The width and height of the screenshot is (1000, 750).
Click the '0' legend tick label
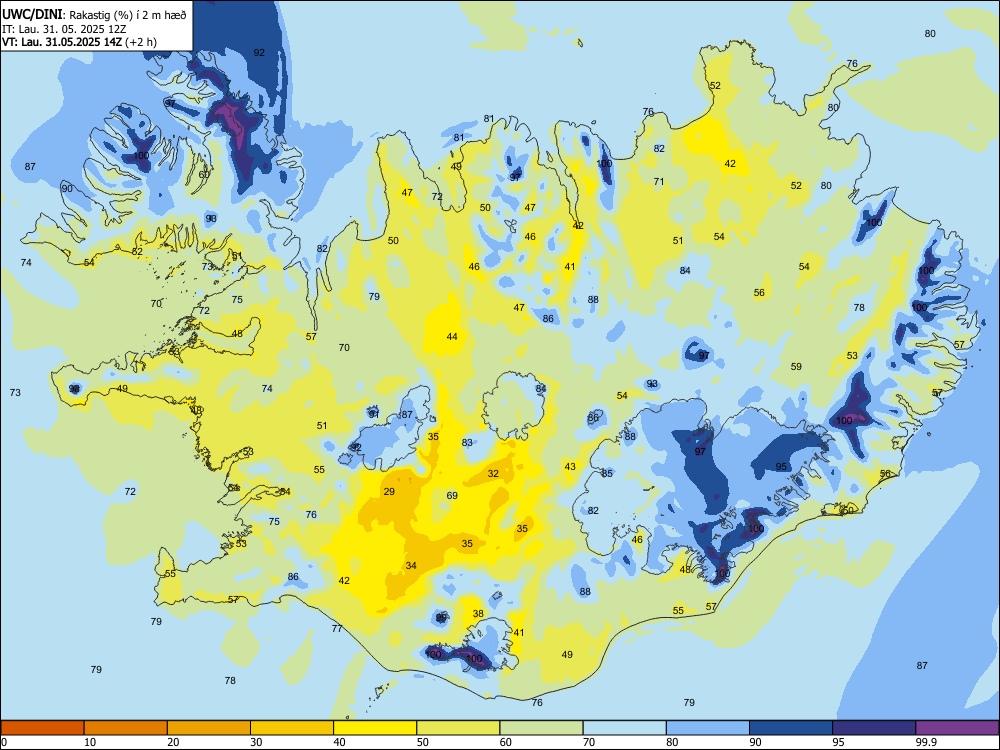4,742
